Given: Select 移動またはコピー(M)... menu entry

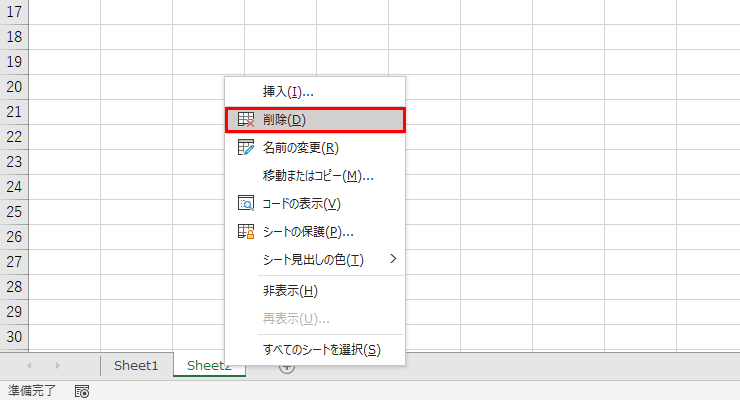Looking at the screenshot, I should coord(318,176).
